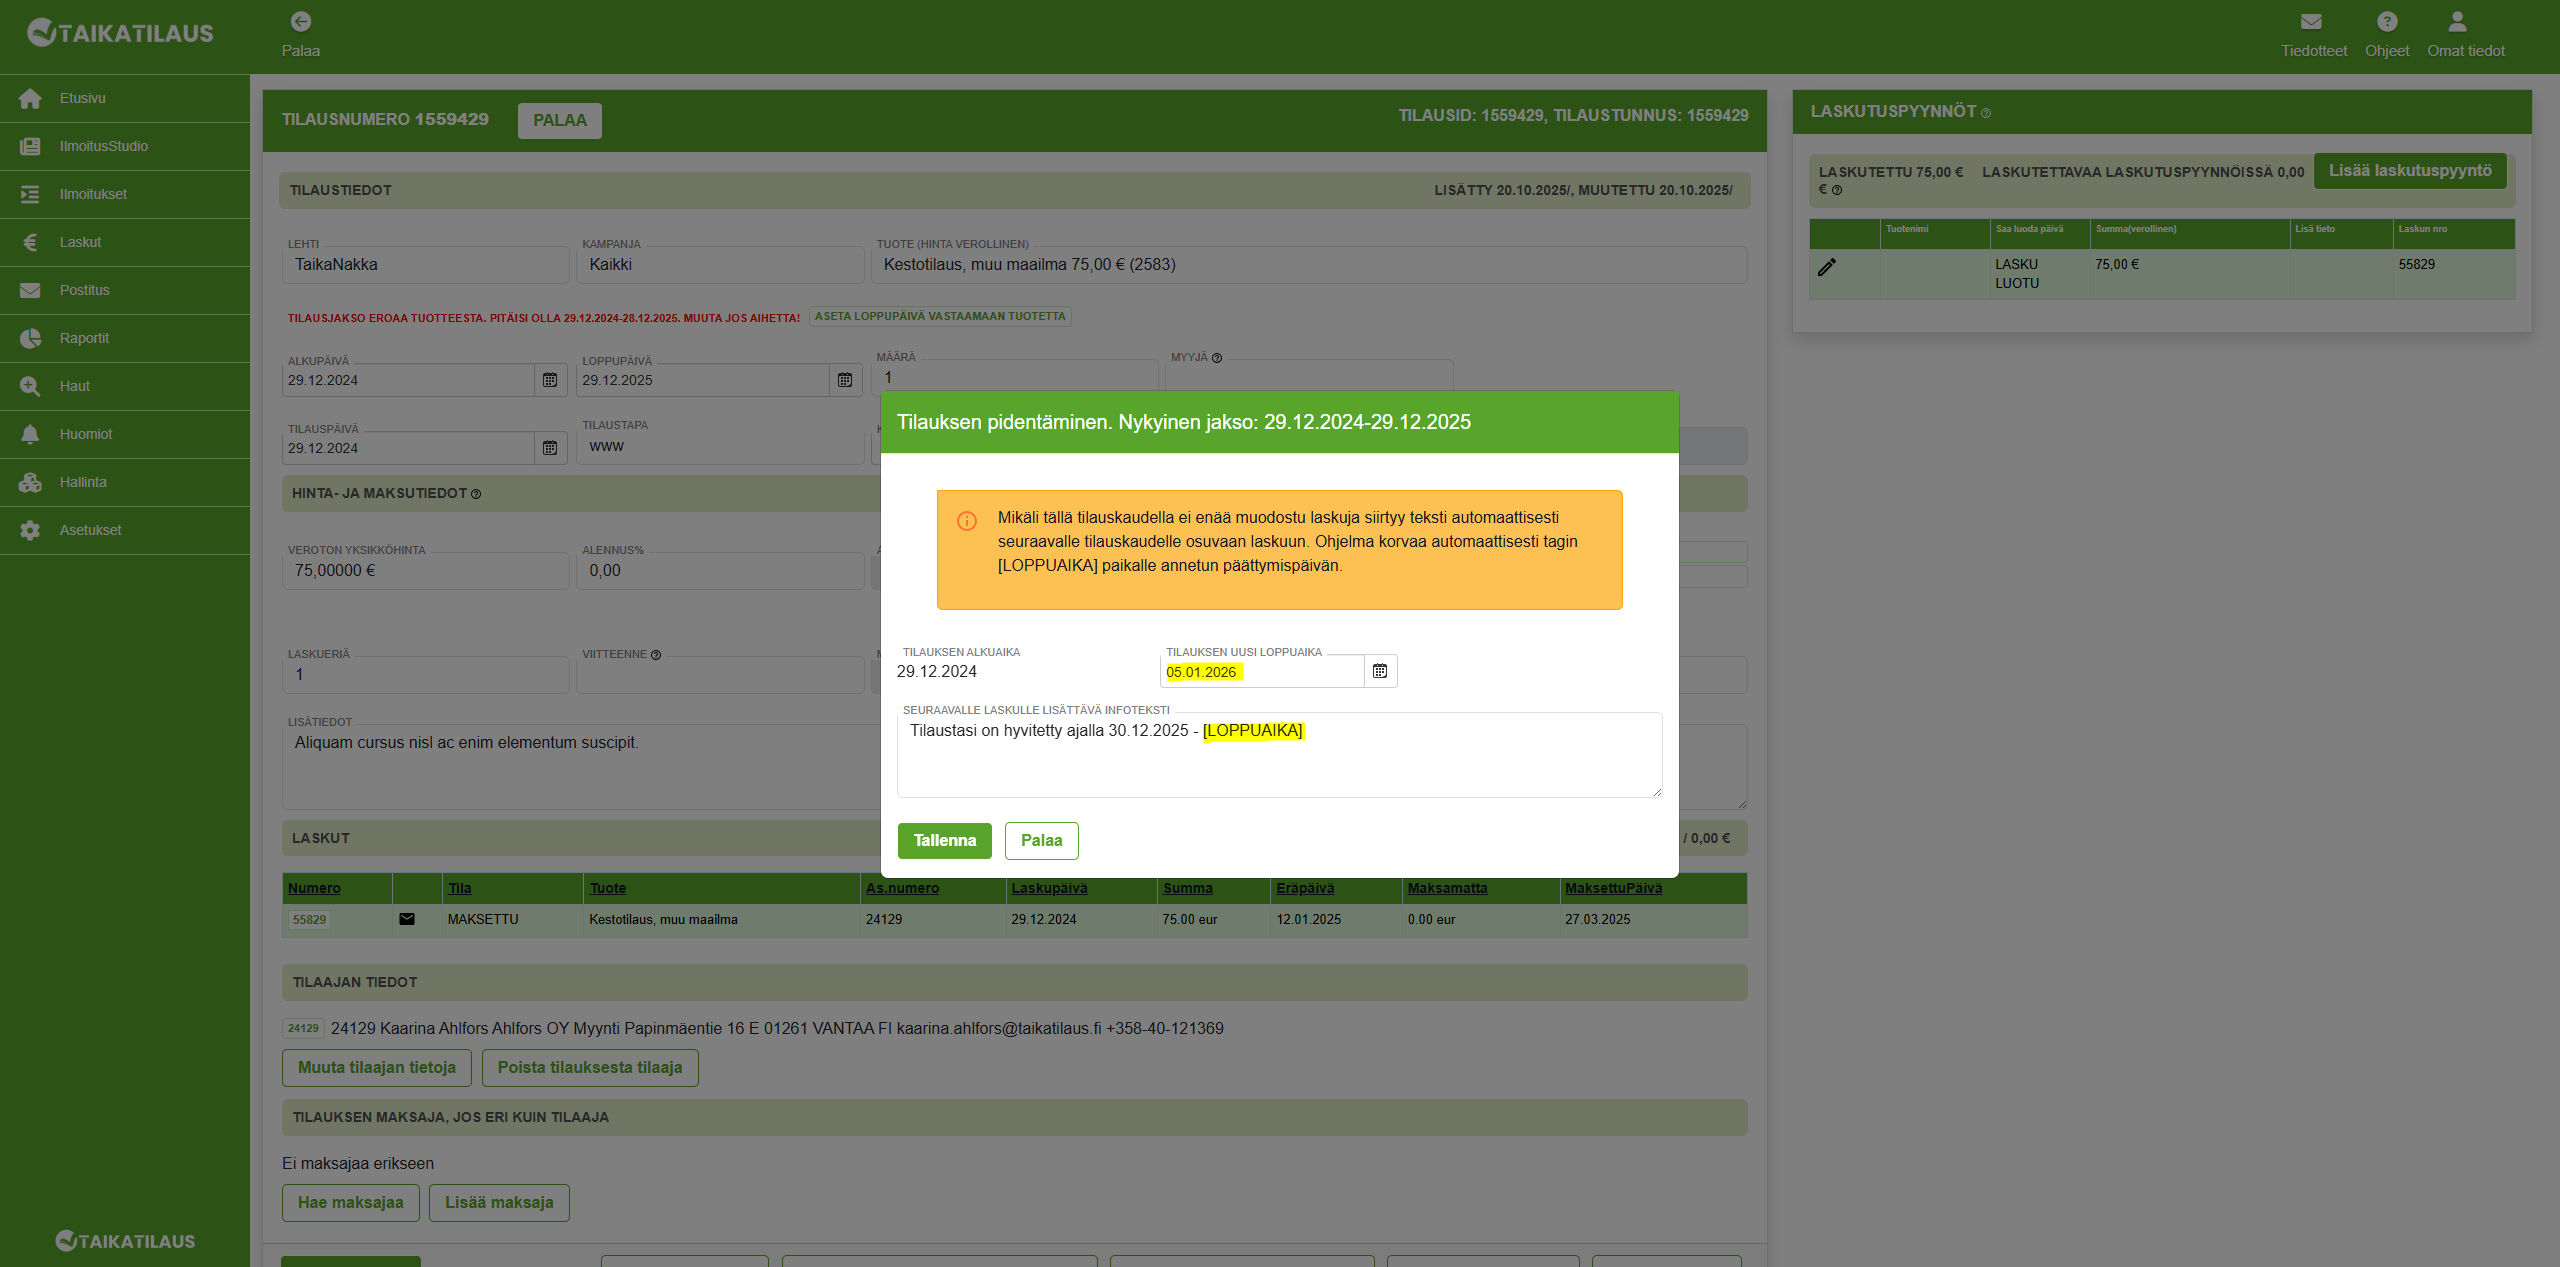Click the Palaa back arrow in header

pyautogui.click(x=301, y=22)
